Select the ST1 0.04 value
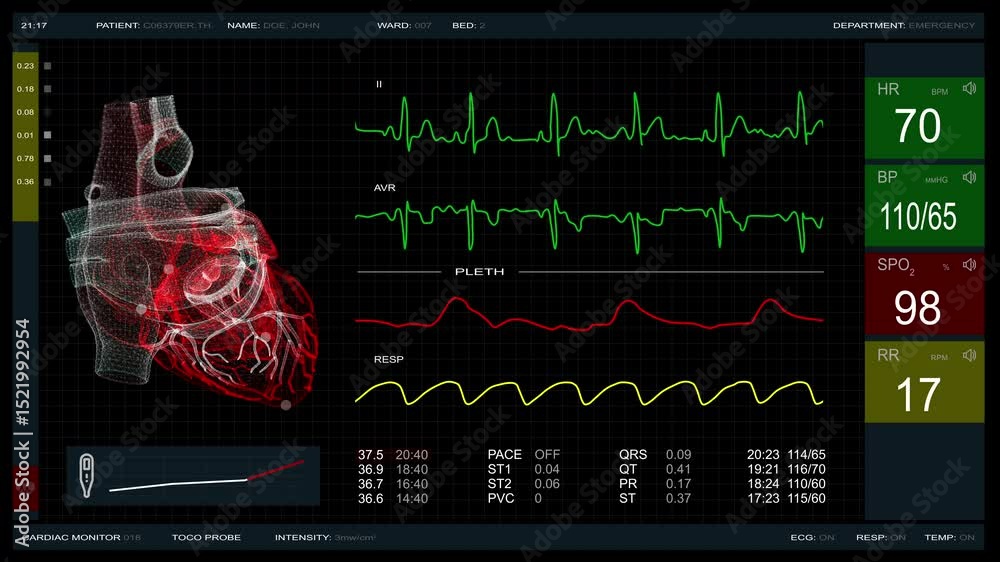 pos(524,470)
